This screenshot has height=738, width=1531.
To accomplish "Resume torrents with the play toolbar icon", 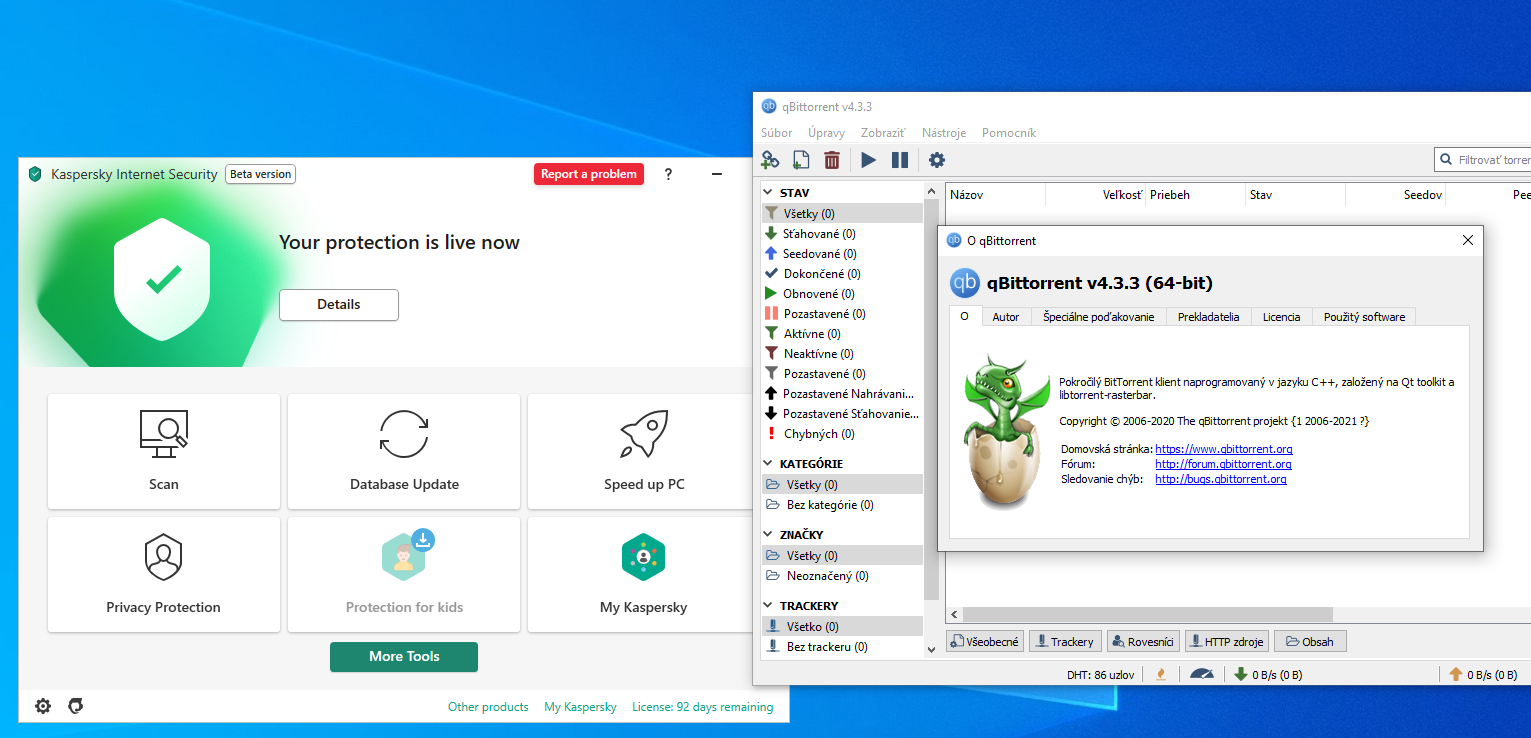I will [868, 160].
